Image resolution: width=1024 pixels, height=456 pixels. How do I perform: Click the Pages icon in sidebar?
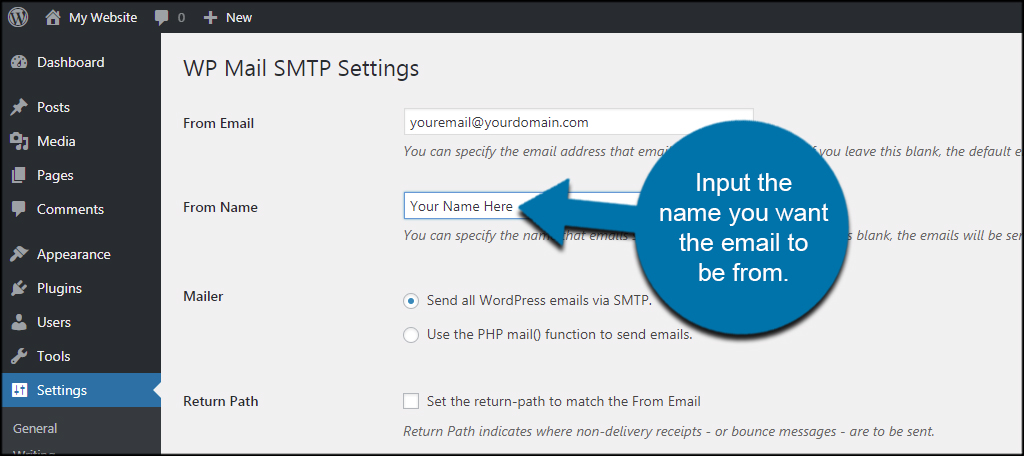tap(20, 175)
